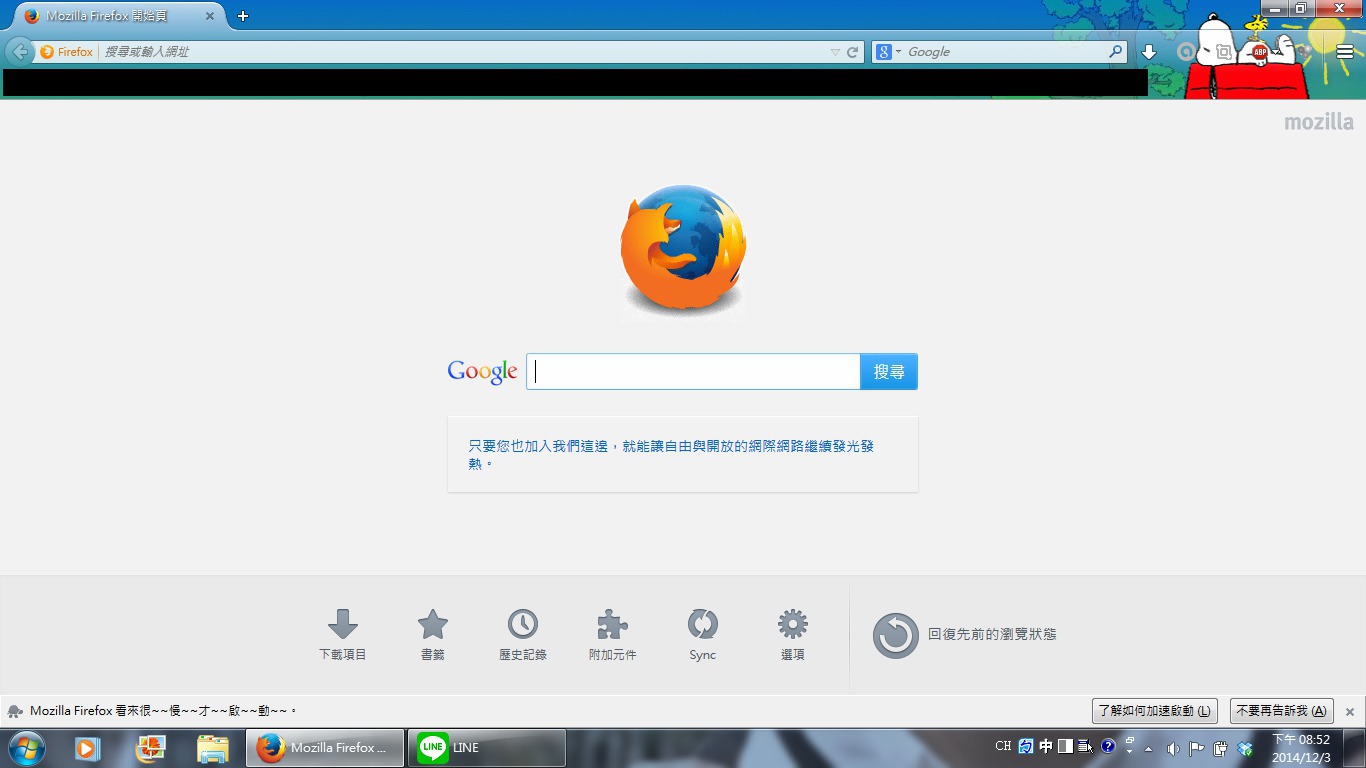Image resolution: width=1366 pixels, height=768 pixels.
Task: Open 歷史記錄 history clock icon
Action: [x=523, y=635]
